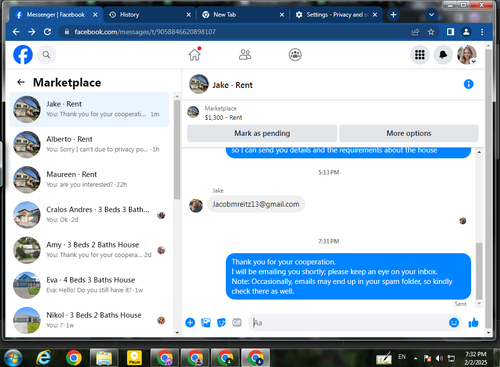Switch to the Messenger | Facebook tab
Image resolution: width=500 pixels, height=367 pixels.
tap(56, 15)
